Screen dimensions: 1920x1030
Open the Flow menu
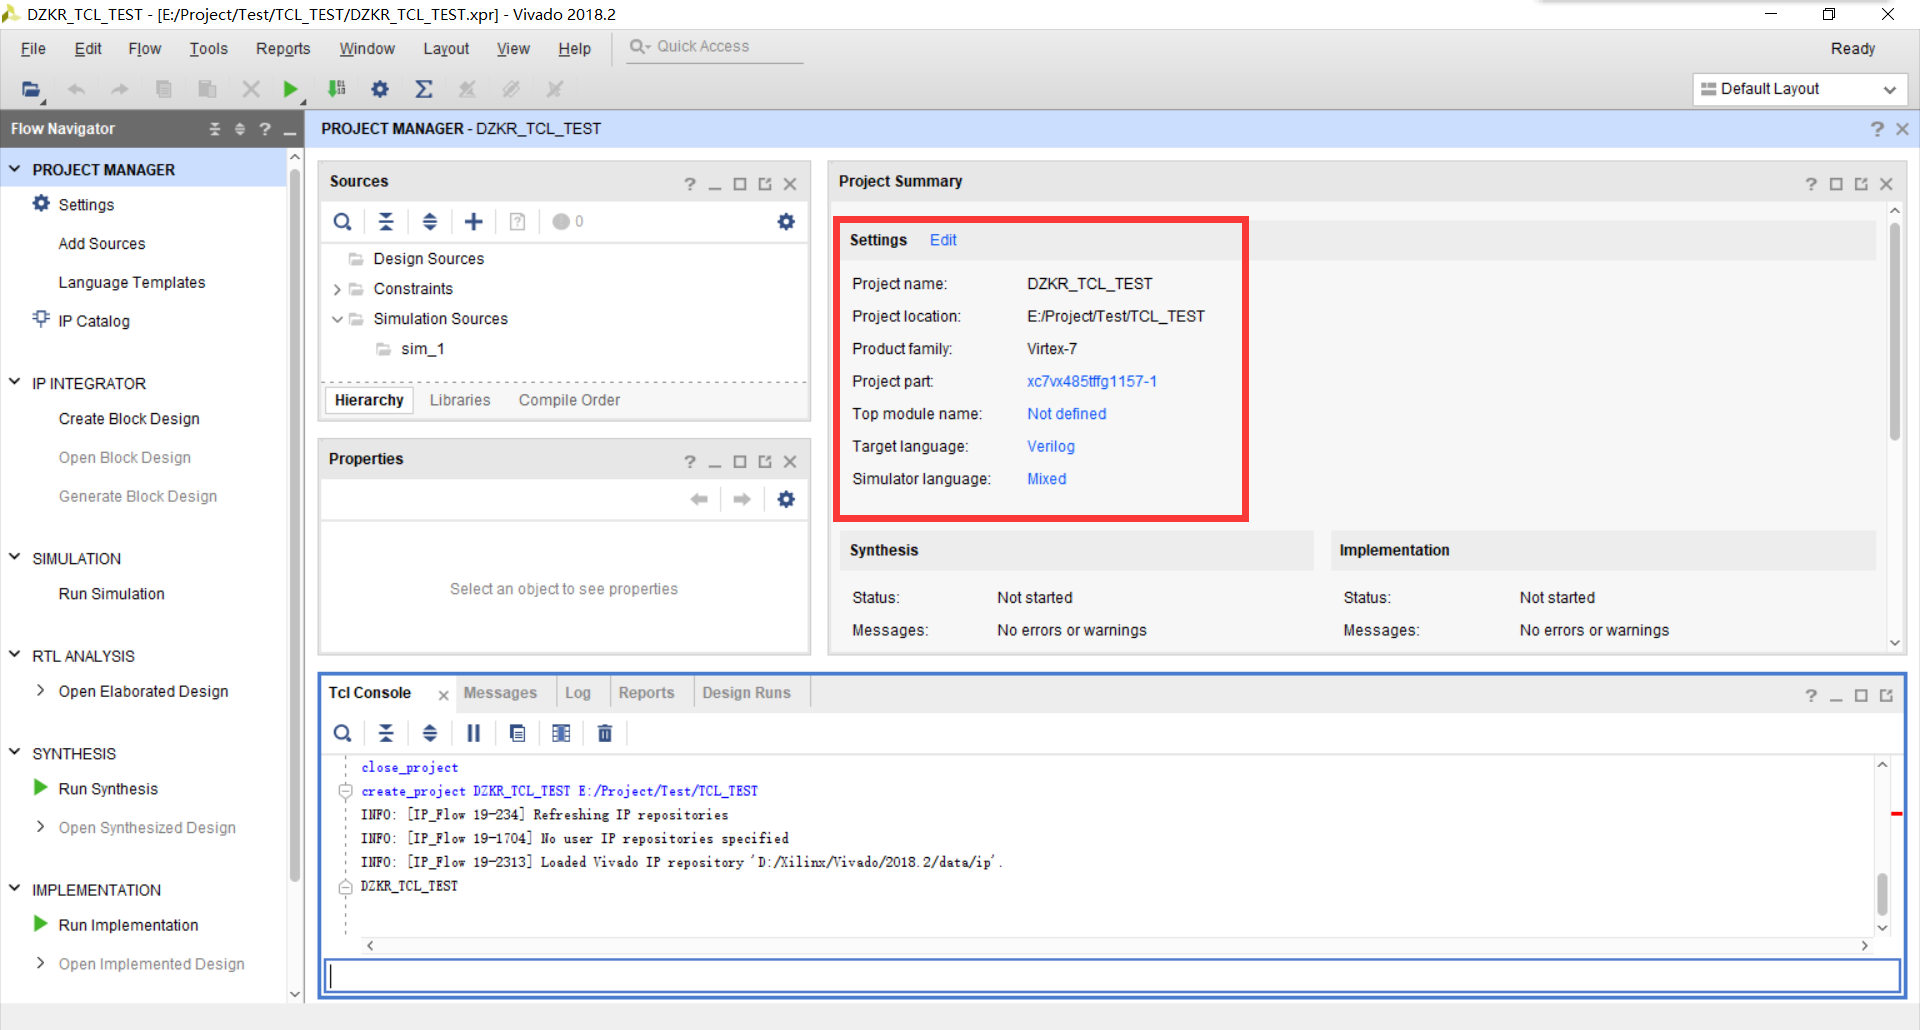[x=144, y=49]
